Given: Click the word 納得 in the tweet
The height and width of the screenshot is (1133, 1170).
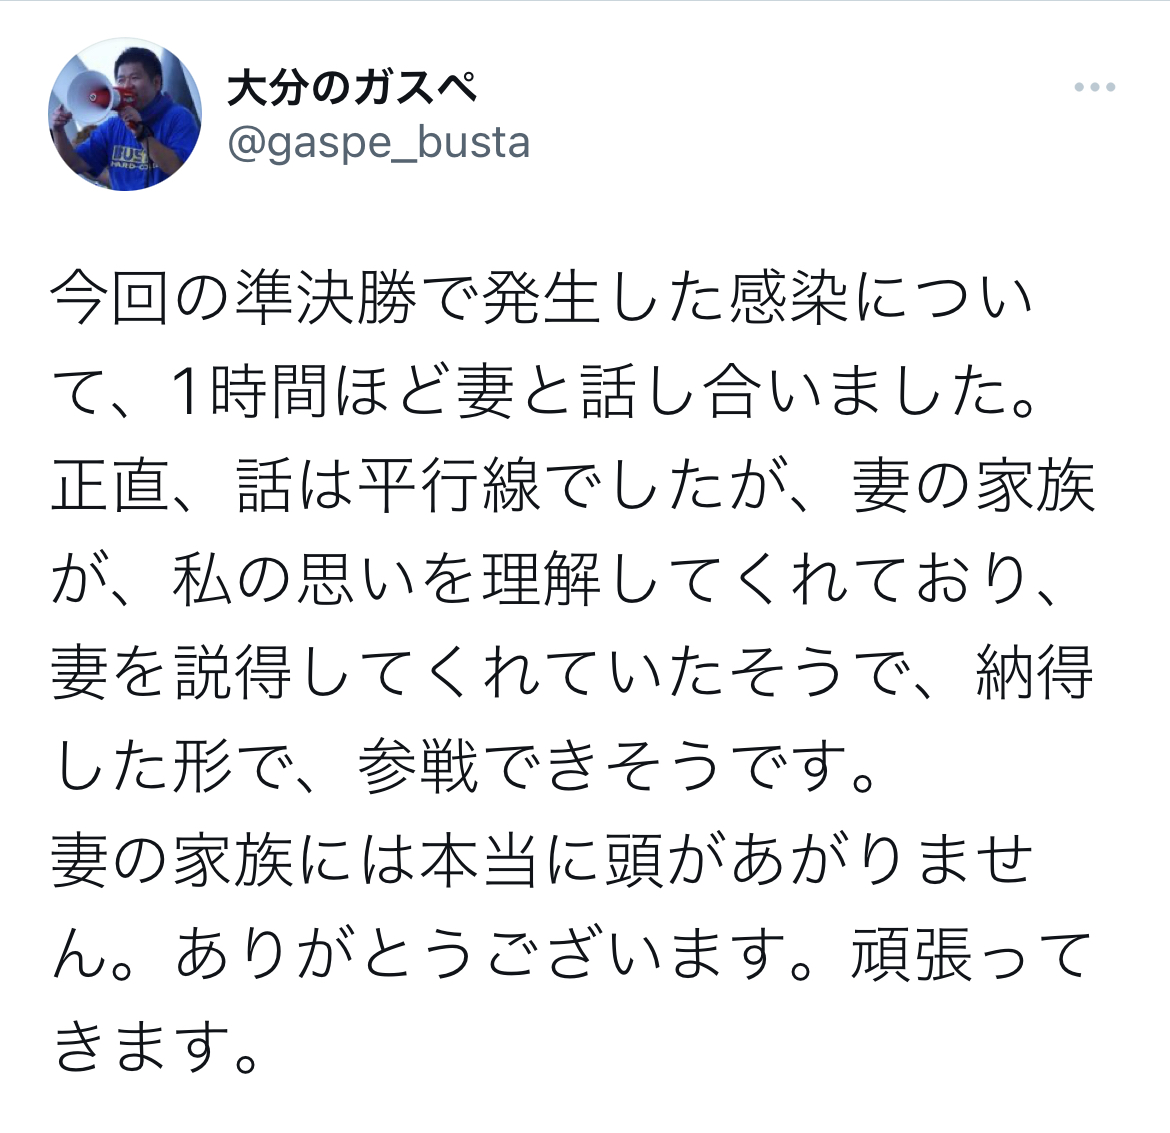Looking at the screenshot, I should click(x=1034, y=673).
